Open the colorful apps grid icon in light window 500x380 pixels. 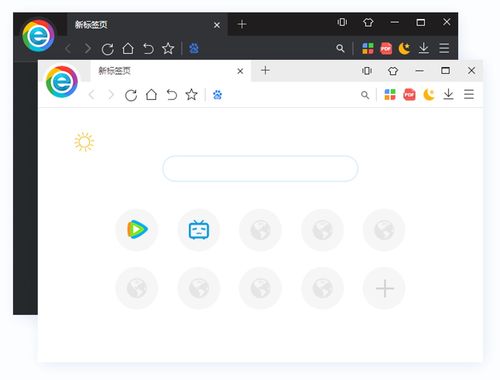point(390,95)
